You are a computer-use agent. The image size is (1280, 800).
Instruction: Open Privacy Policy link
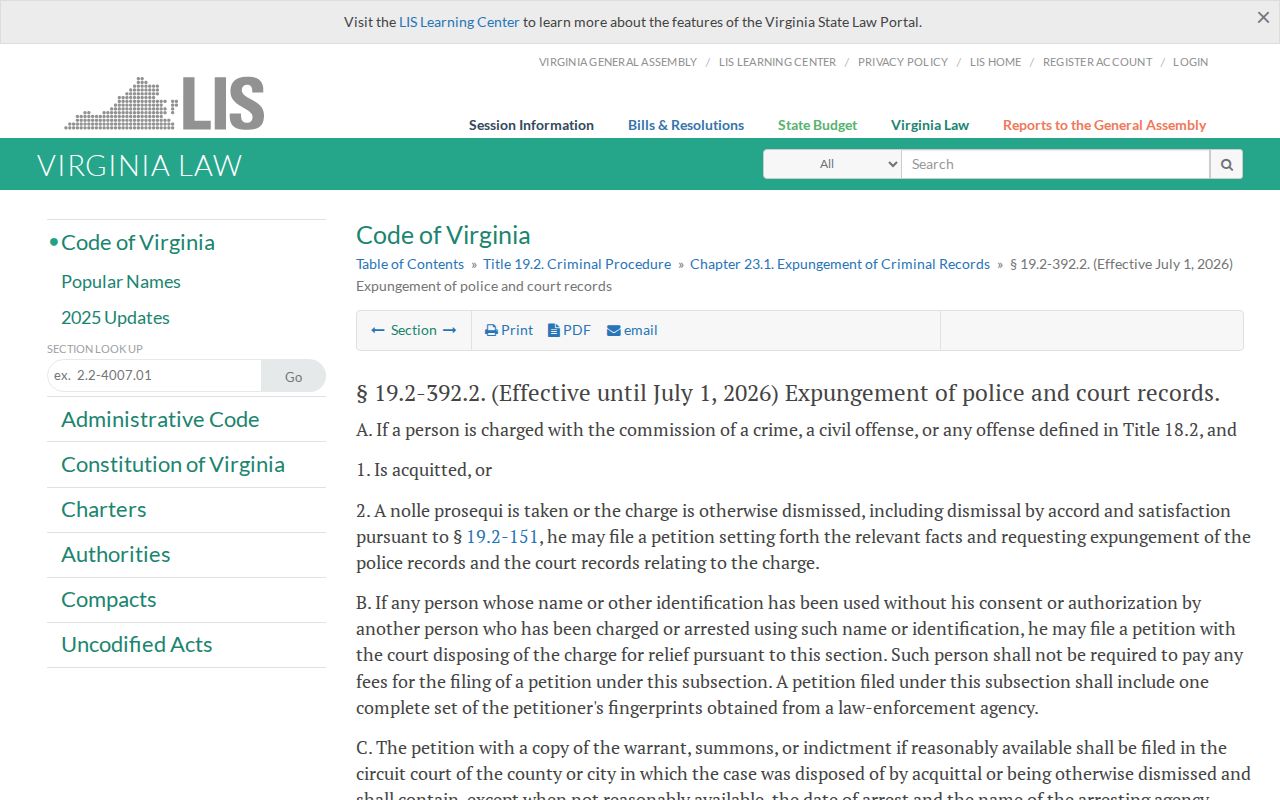[x=903, y=62]
